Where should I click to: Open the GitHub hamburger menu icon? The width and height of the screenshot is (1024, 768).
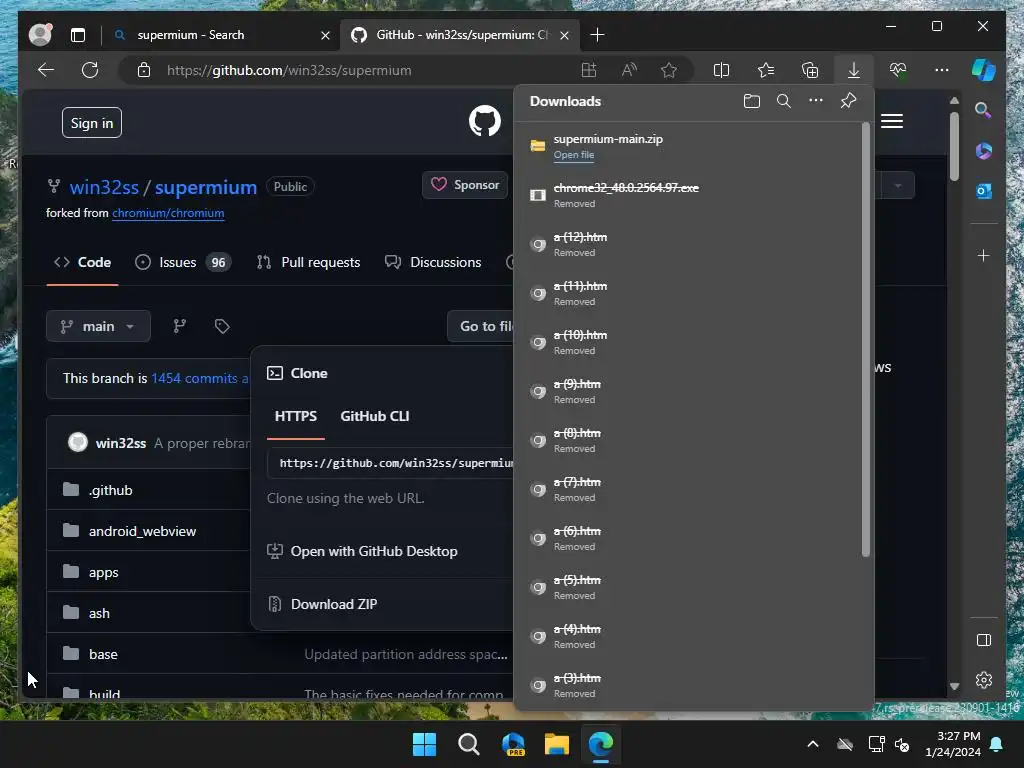891,121
